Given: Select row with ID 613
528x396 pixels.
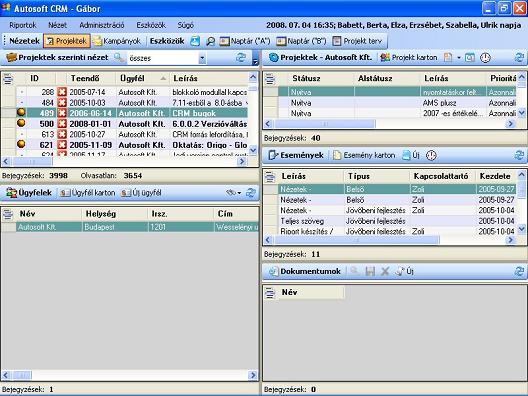Looking at the screenshot, I should (x=132, y=134).
